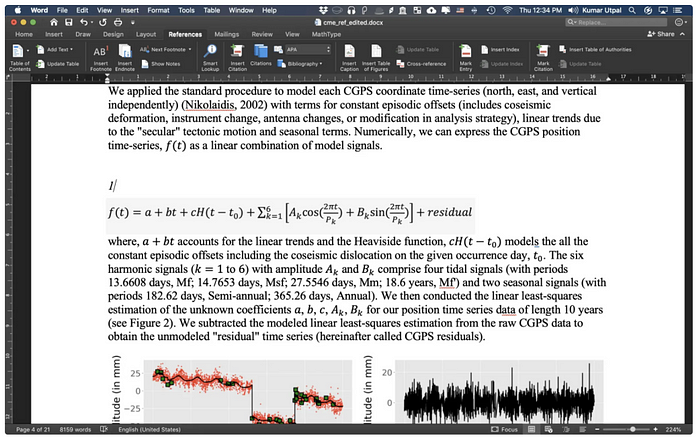This screenshot has height=442, width=700.
Task: Switch to Web Layout view icon
Action: 549,429
